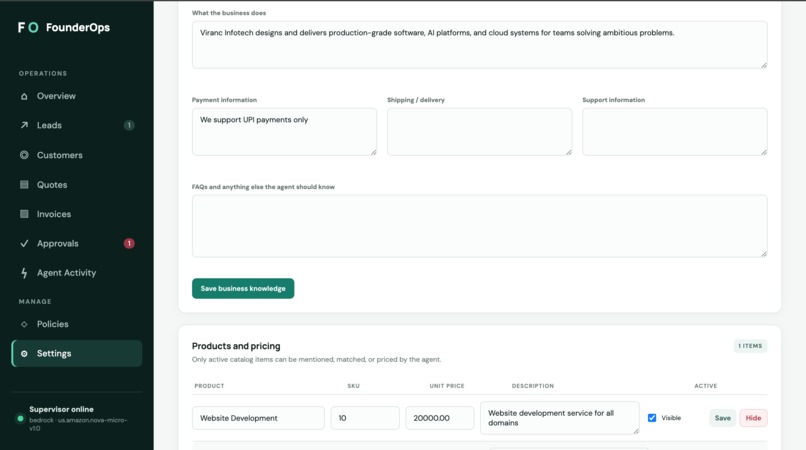This screenshot has width=806, height=450.
Task: Click the MANAGE section label
Action: (x=35, y=301)
